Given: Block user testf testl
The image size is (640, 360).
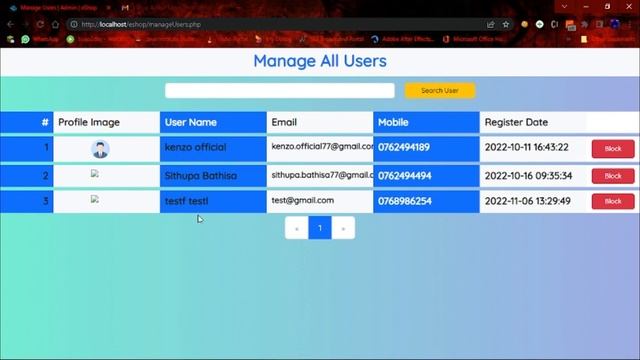Looking at the screenshot, I should click(x=613, y=201).
